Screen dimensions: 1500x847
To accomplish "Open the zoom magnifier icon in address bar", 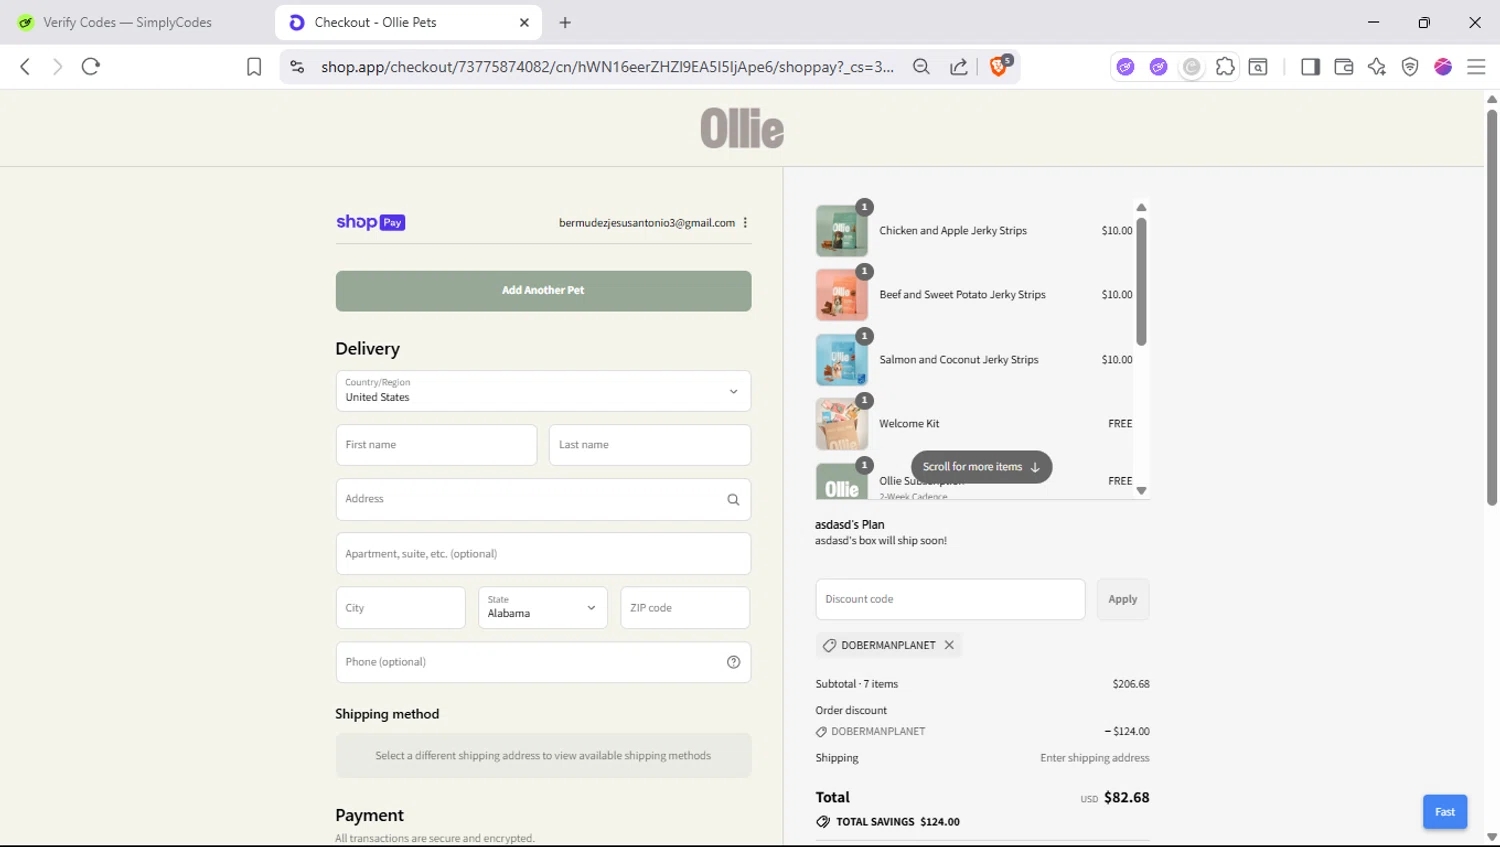I will pos(921,67).
